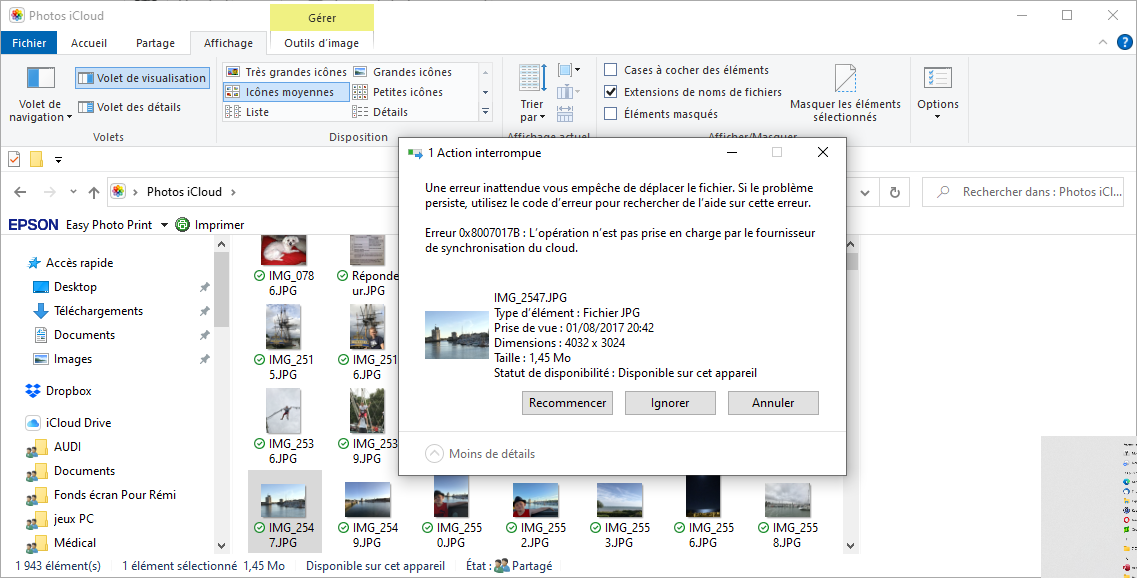The width and height of the screenshot is (1137, 578).
Task: Open the Trier par sort menu
Action: pyautogui.click(x=532, y=93)
